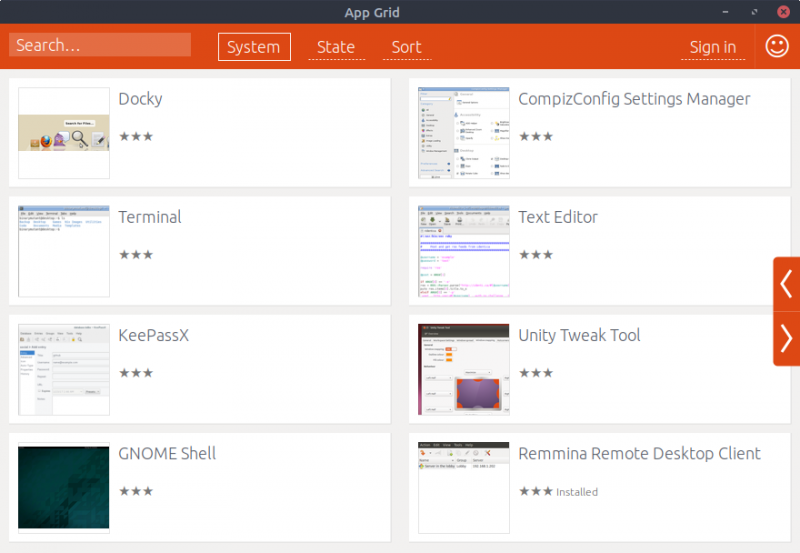Open the Remmina Remote Desktop Client thumbnail

tap(464, 487)
